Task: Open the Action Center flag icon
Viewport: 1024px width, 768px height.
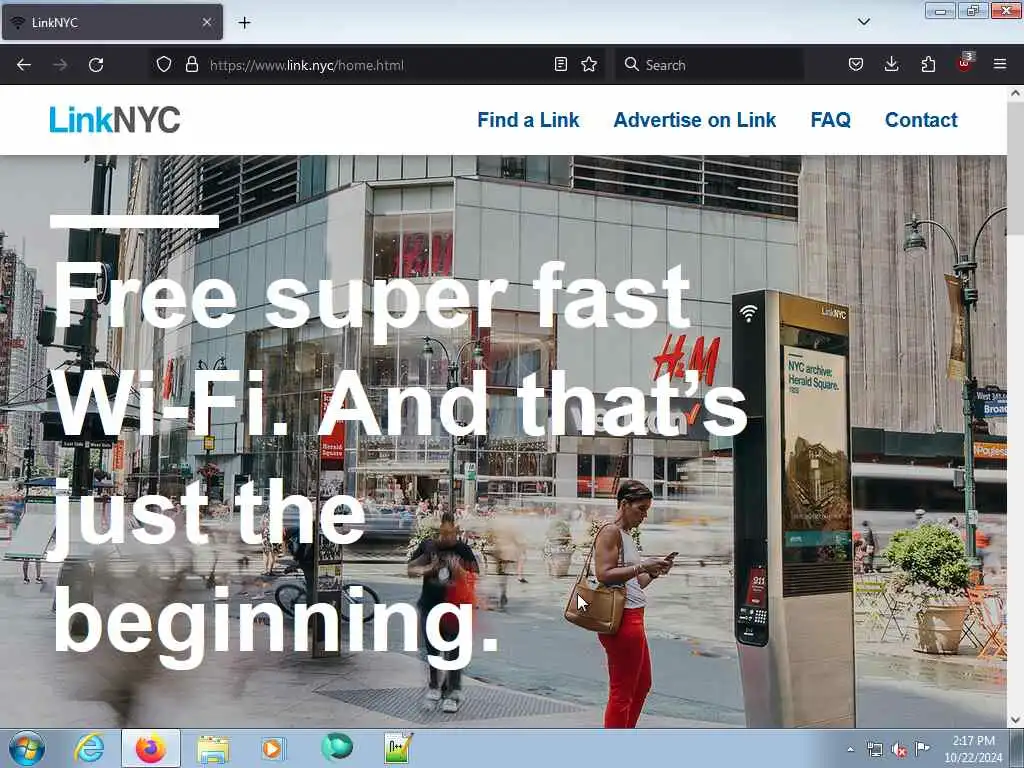Action: pos(922,748)
